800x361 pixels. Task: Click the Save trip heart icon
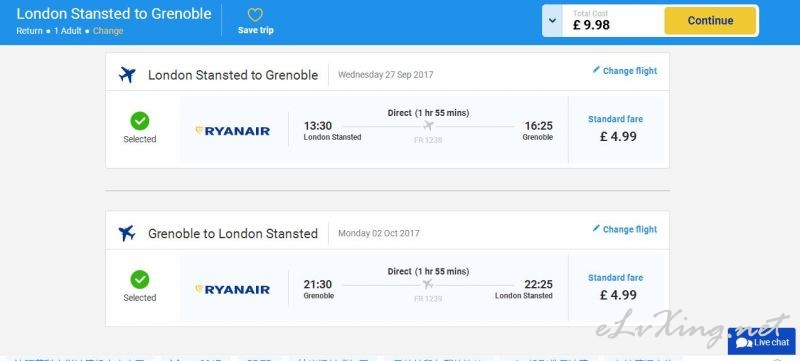(255, 15)
